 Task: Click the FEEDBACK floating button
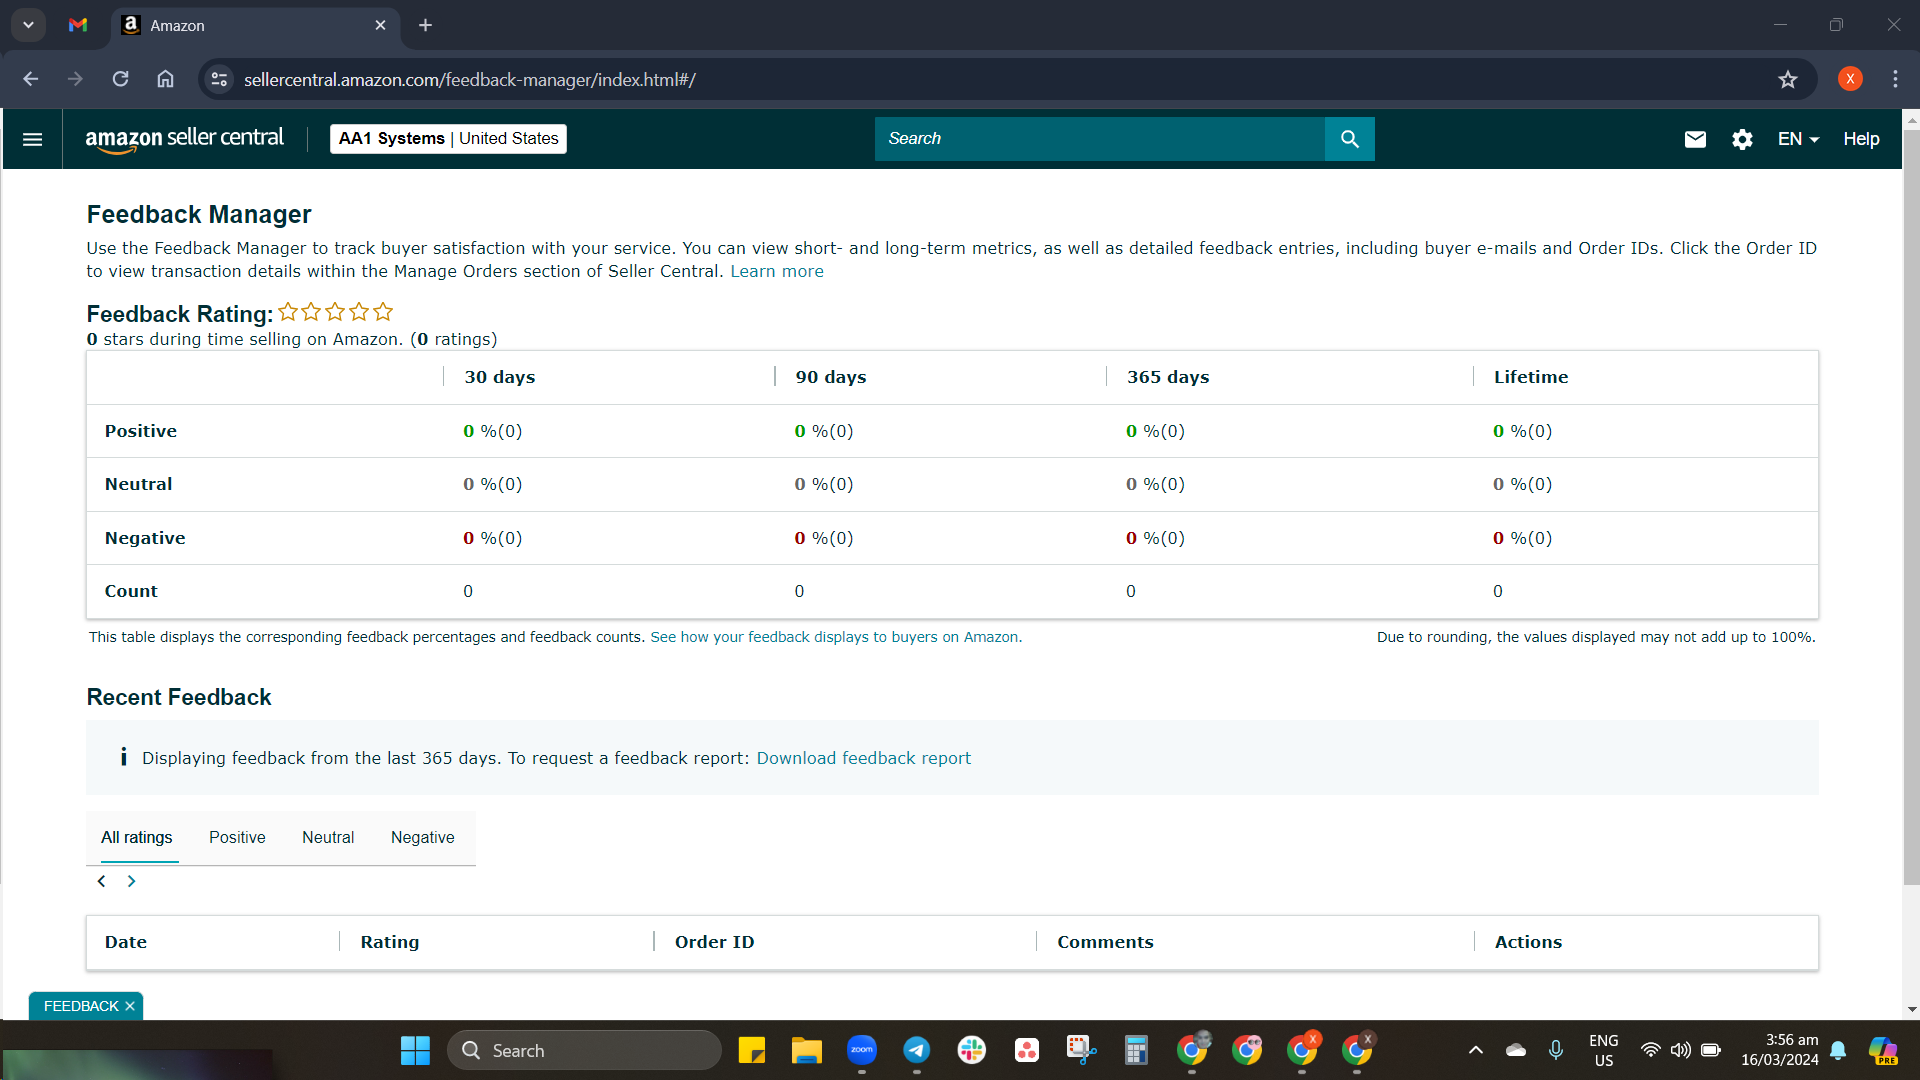(x=80, y=1006)
